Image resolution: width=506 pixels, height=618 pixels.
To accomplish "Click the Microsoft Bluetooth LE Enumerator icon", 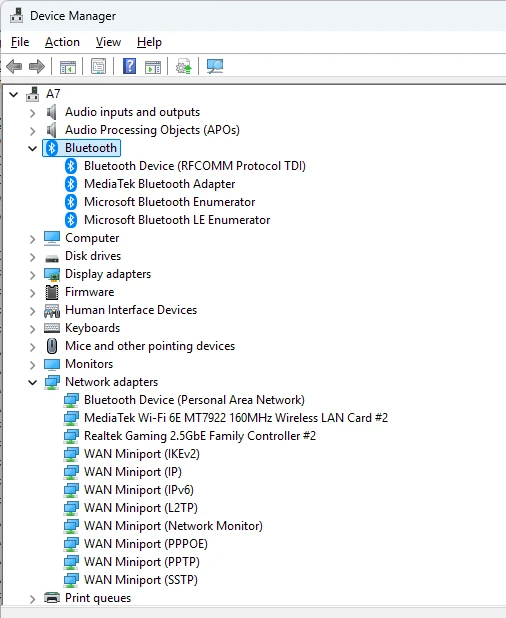I will pos(71,220).
